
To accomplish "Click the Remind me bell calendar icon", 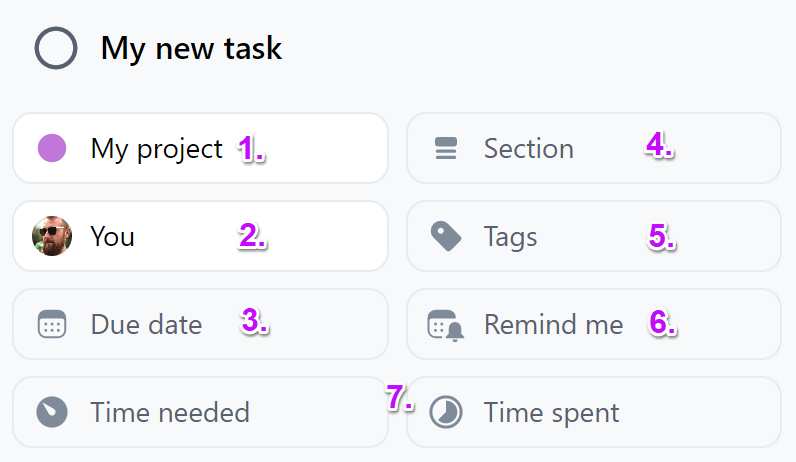I will click(446, 325).
